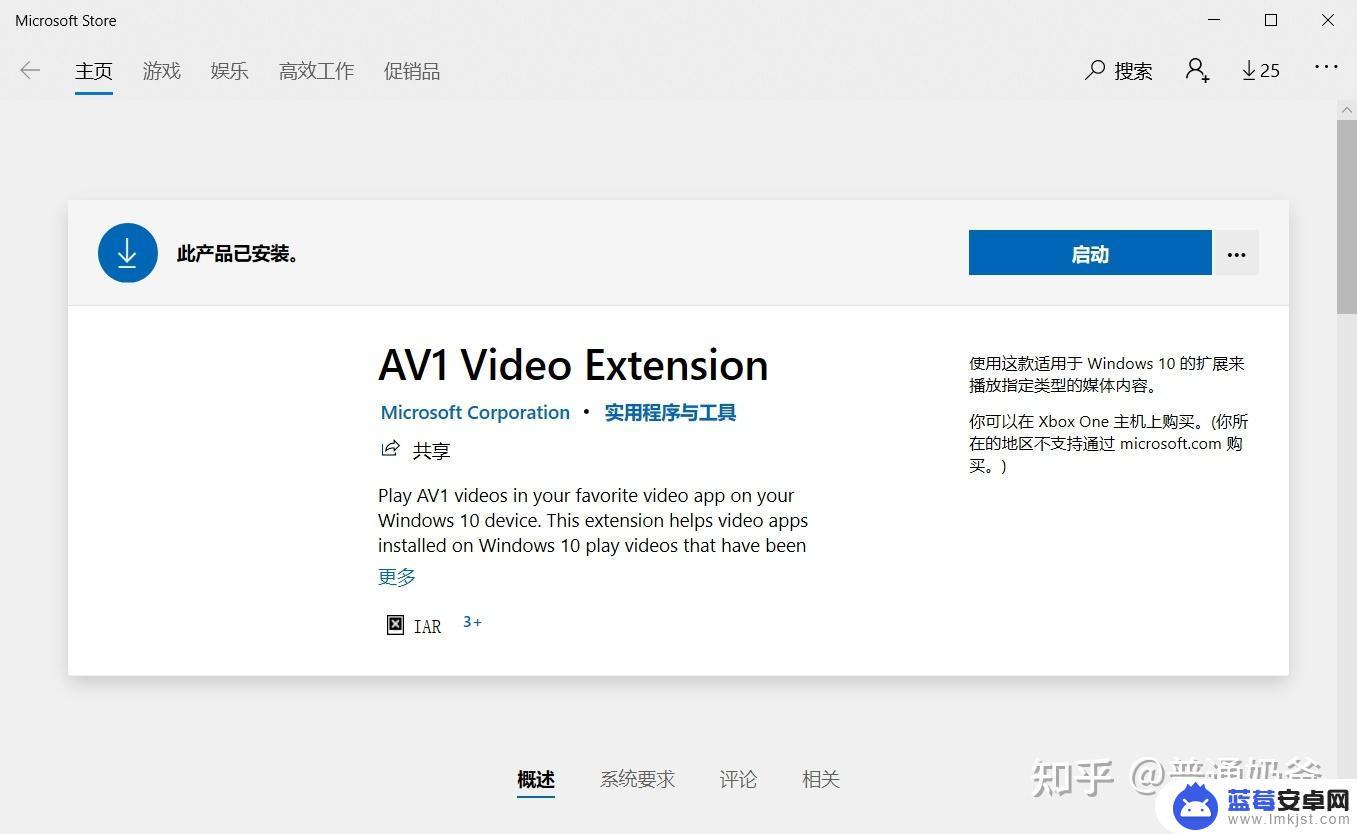Viewport: 1357px width, 834px height.
Task: Select the 评论 section tab
Action: click(x=739, y=779)
